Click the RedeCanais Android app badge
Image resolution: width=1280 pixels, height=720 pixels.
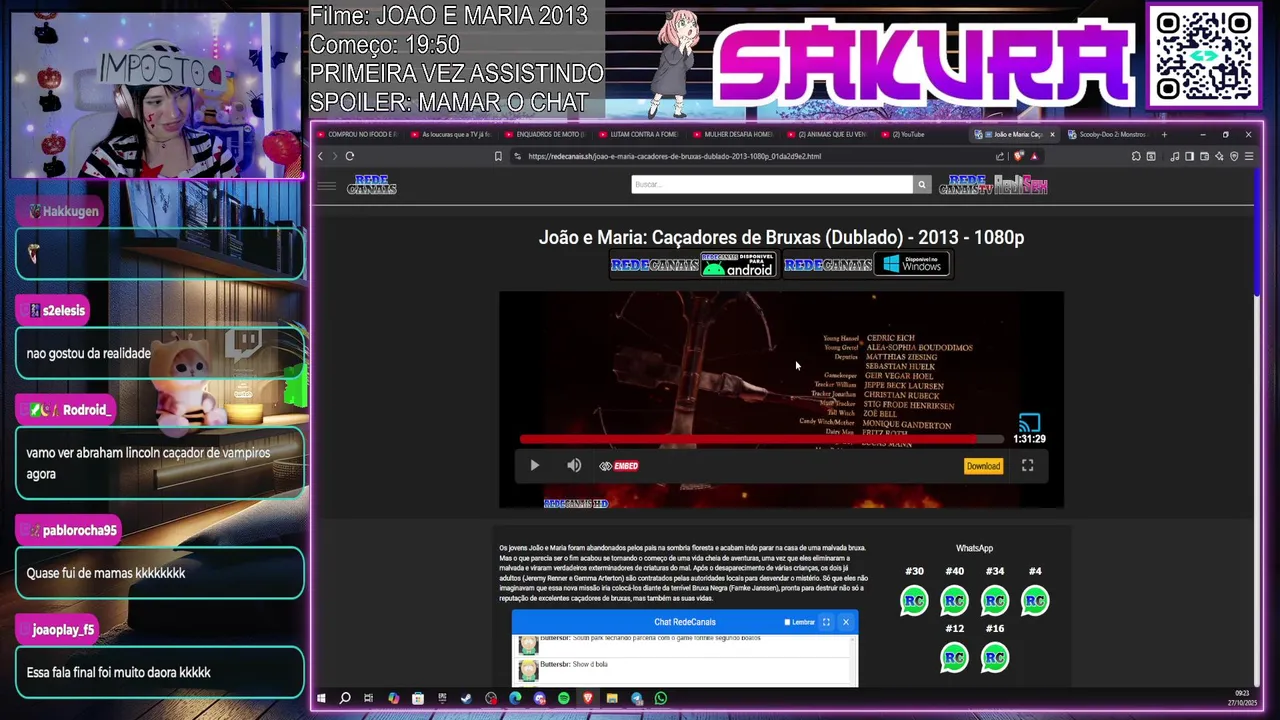(693, 265)
